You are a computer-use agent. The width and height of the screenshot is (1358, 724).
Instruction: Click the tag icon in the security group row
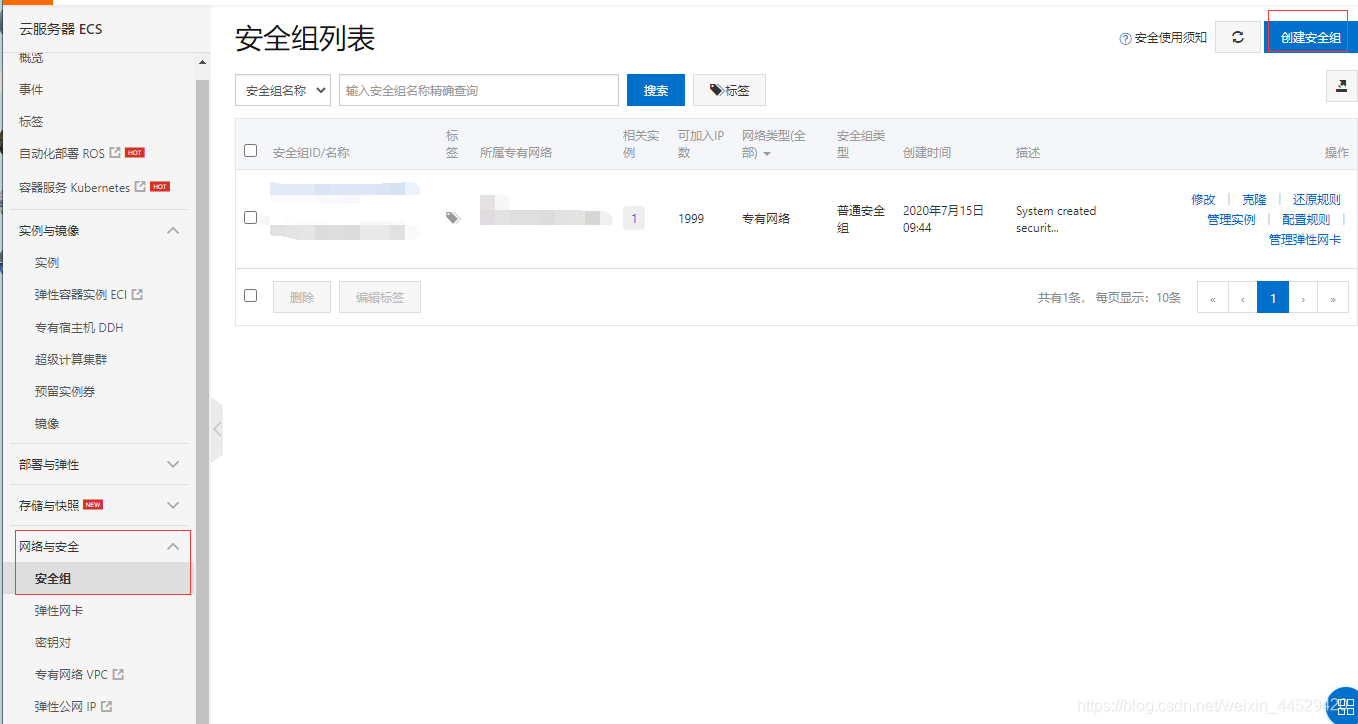click(453, 218)
